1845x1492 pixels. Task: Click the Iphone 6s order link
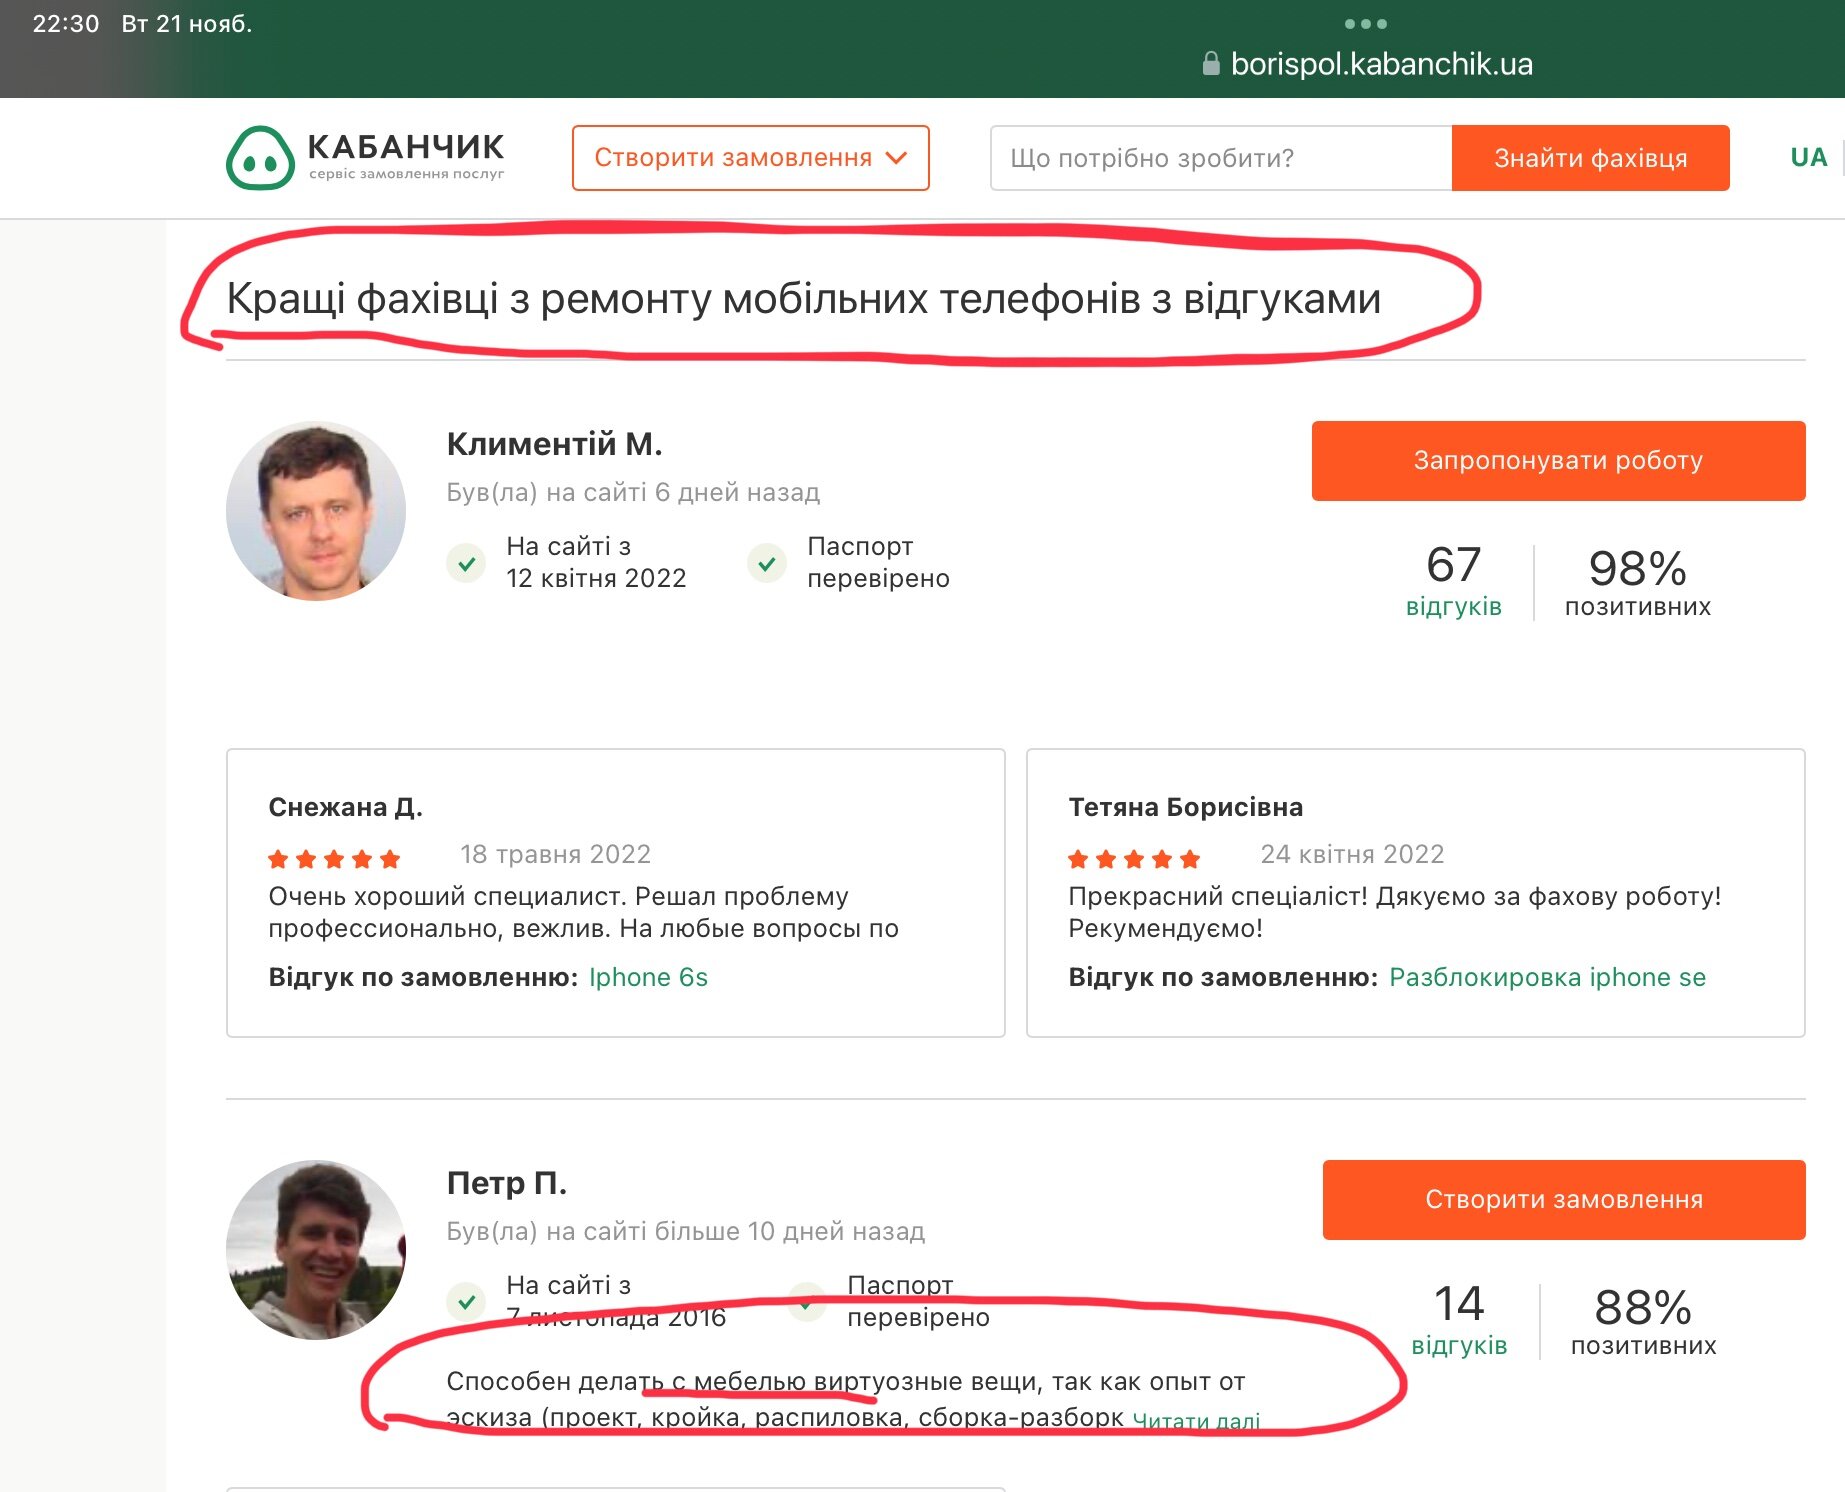648,977
